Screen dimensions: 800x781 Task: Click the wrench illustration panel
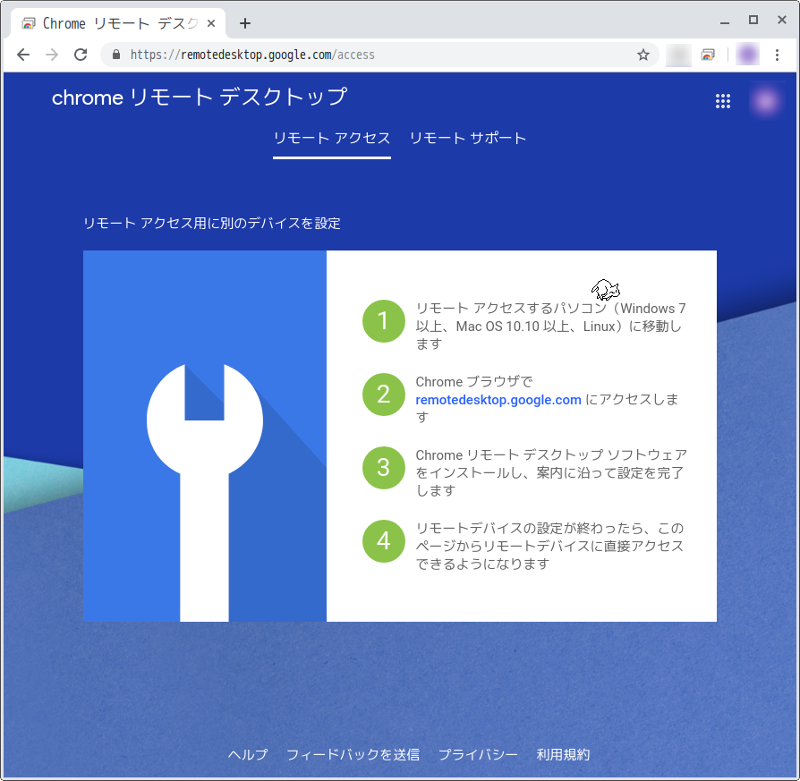205,436
